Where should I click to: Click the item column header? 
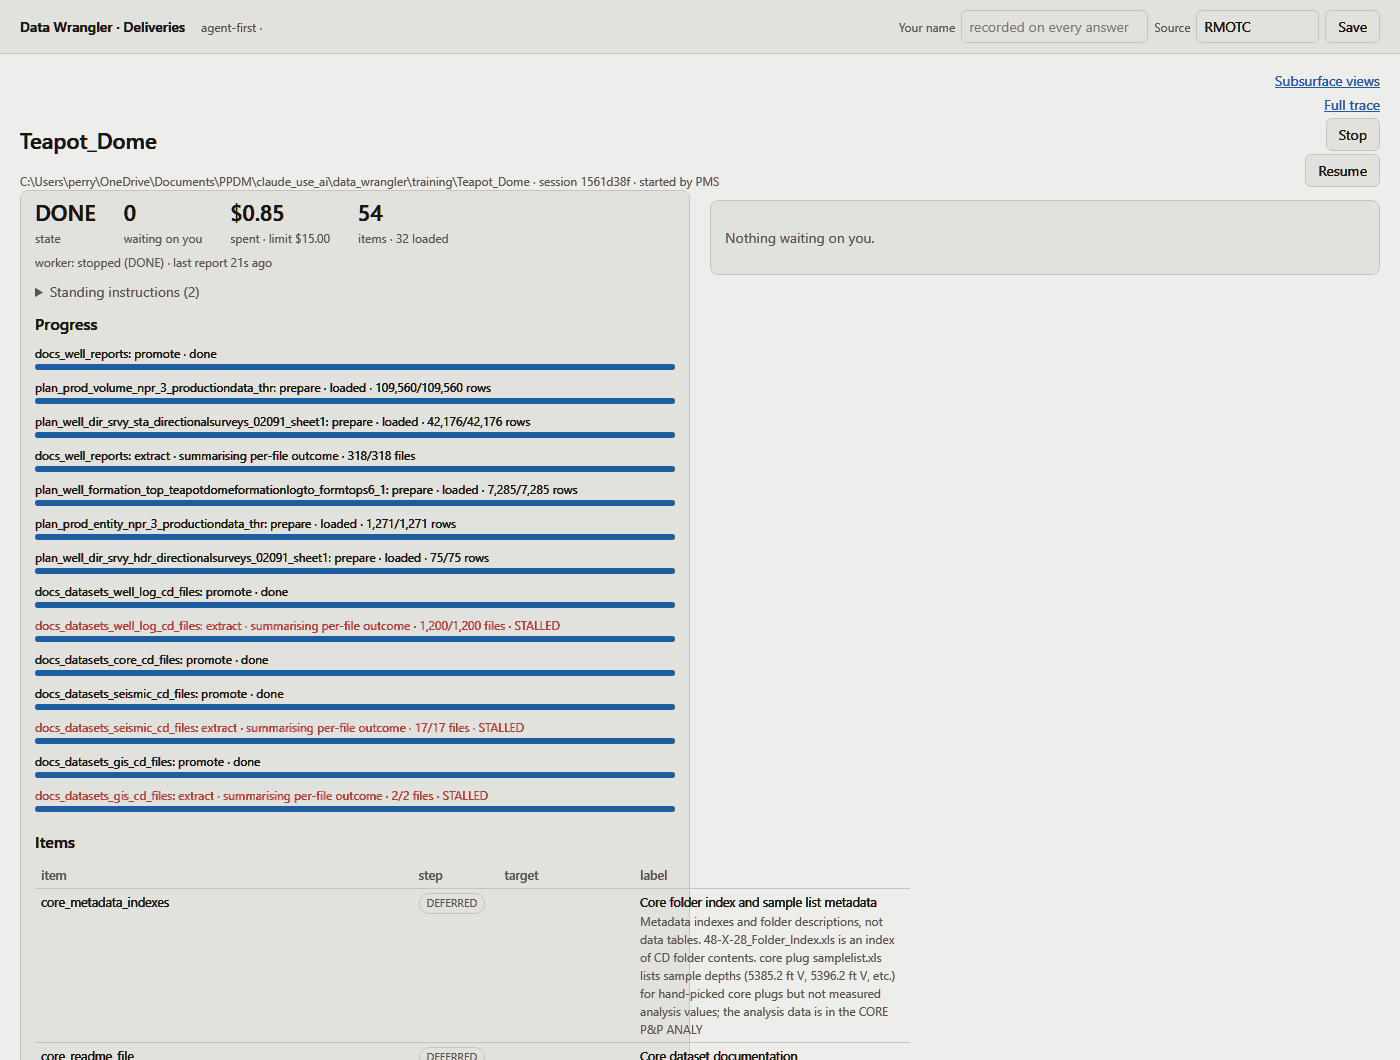pyautogui.click(x=54, y=875)
